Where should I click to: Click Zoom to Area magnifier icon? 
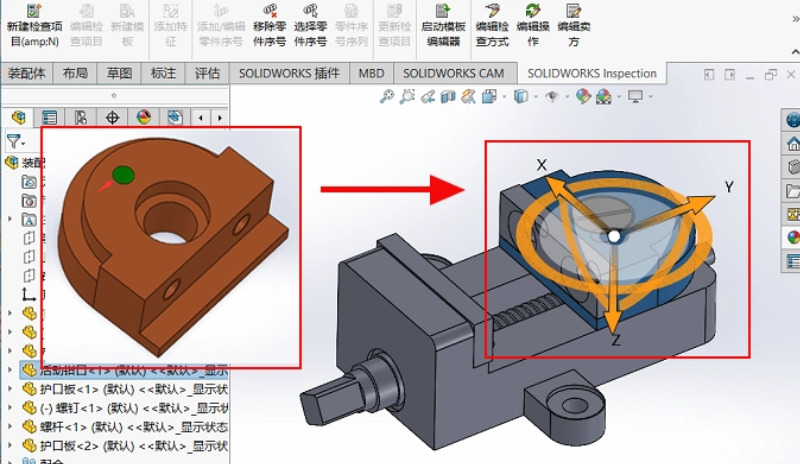click(x=407, y=96)
